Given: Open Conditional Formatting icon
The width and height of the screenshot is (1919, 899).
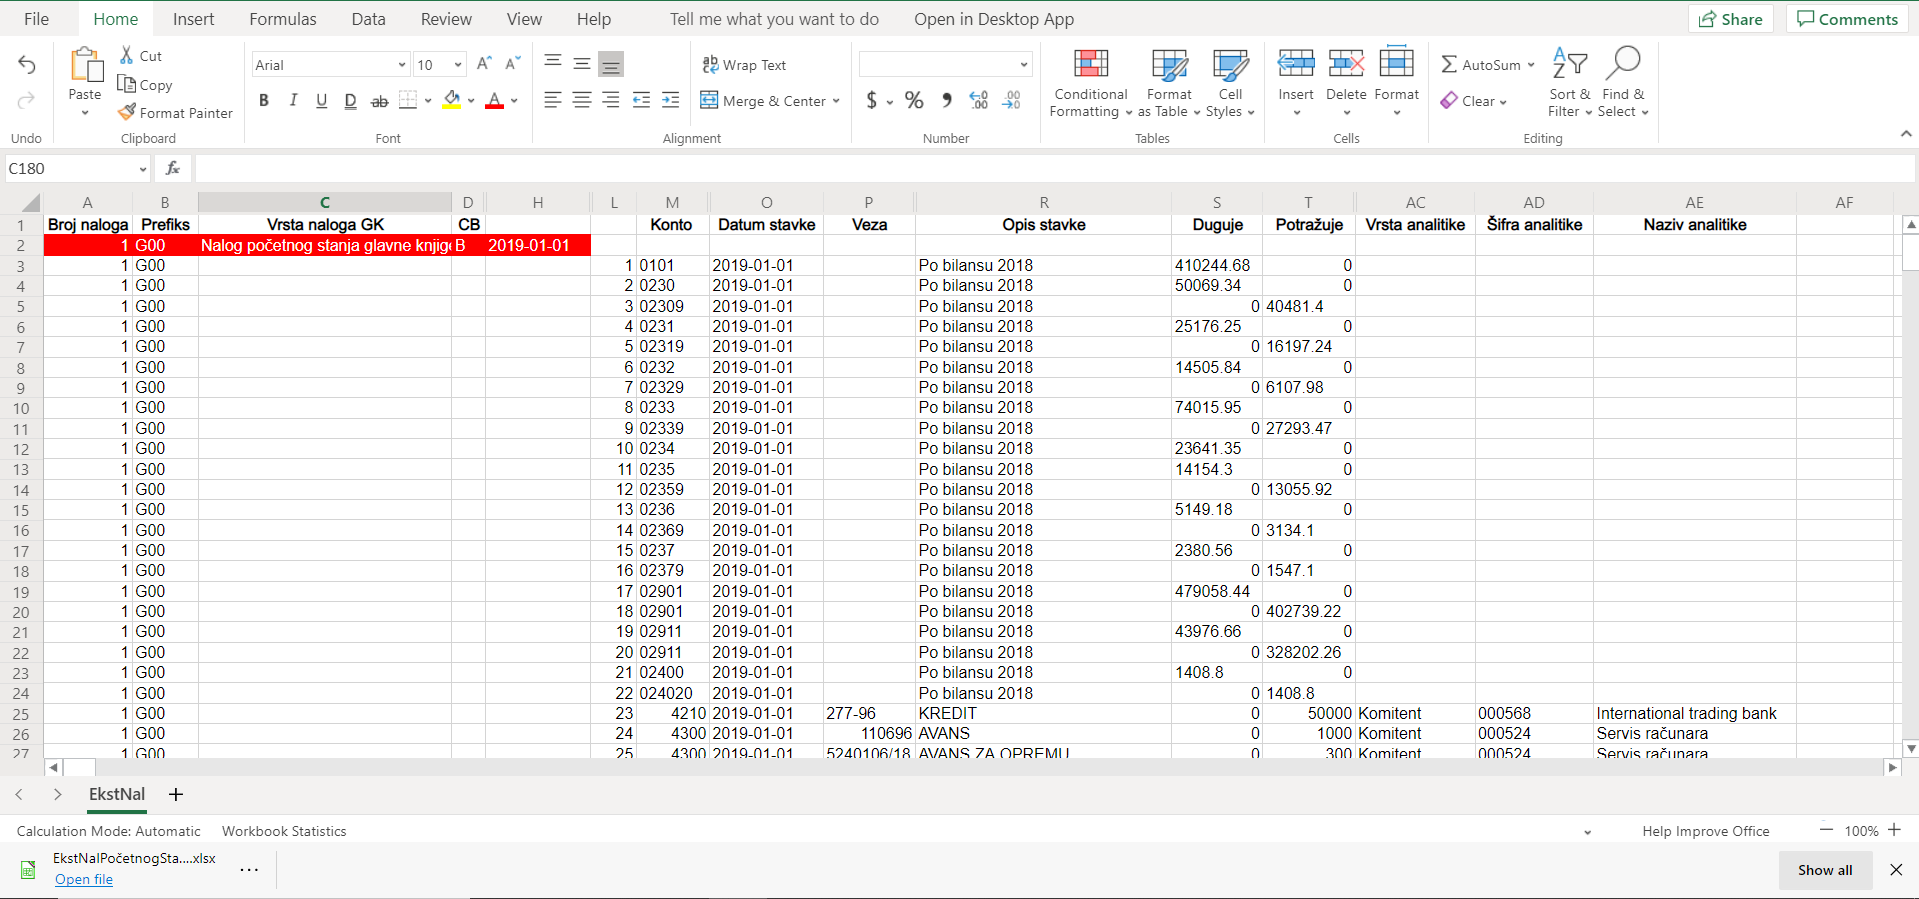Looking at the screenshot, I should coord(1091,64).
